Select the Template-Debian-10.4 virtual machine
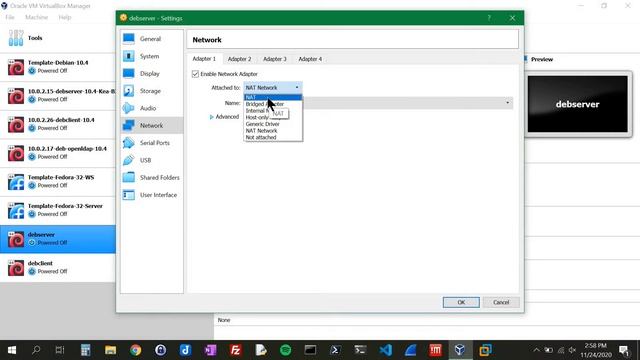 [58, 67]
